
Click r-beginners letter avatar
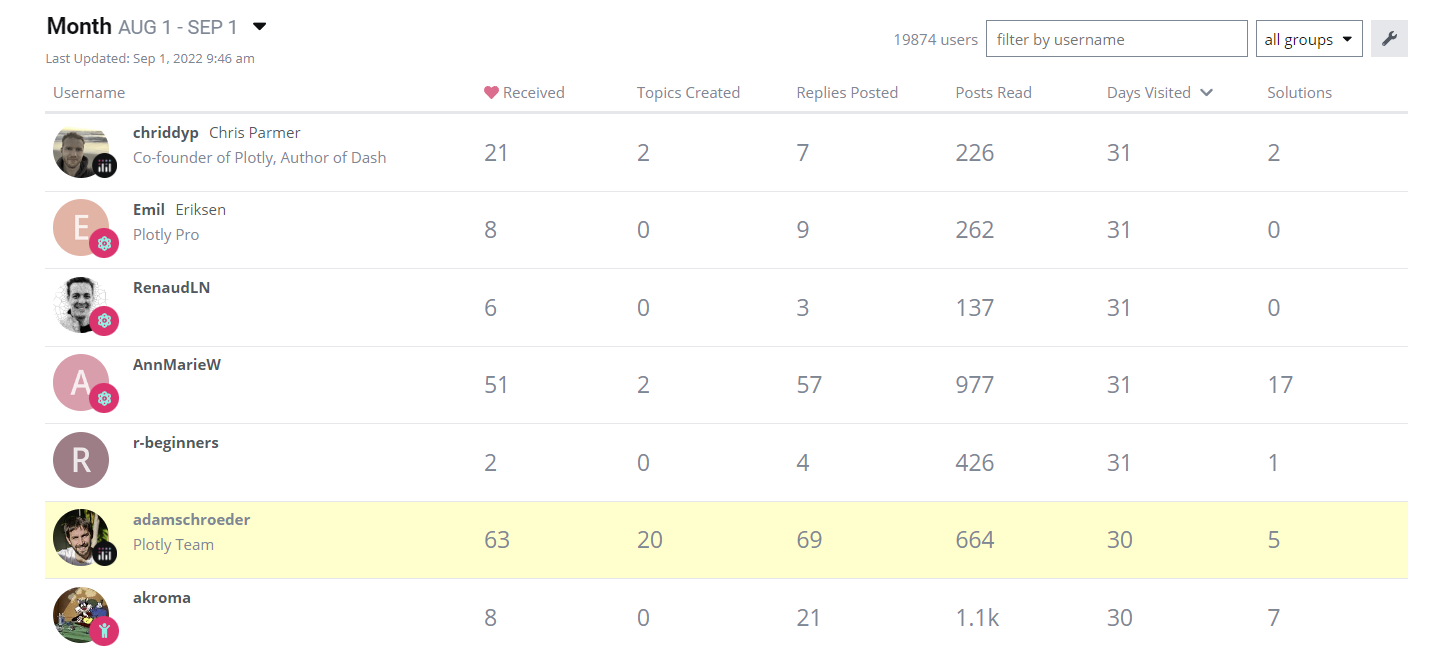tap(81, 460)
